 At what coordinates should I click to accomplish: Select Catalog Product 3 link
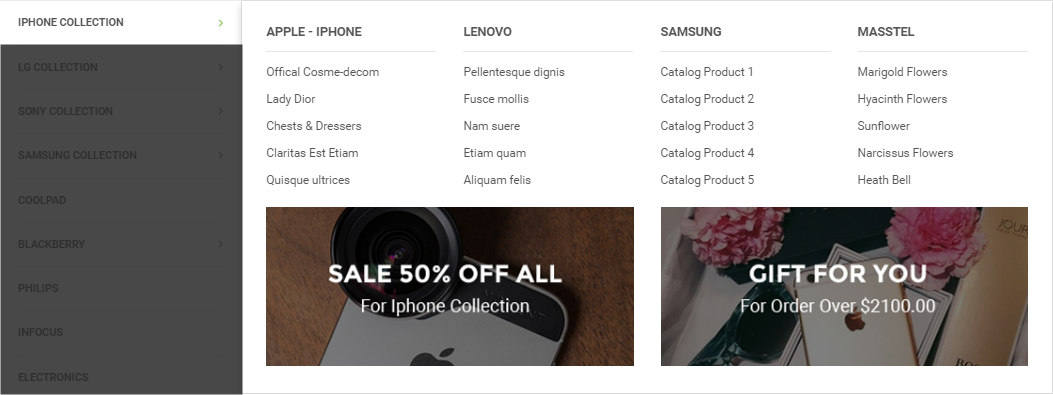point(707,126)
